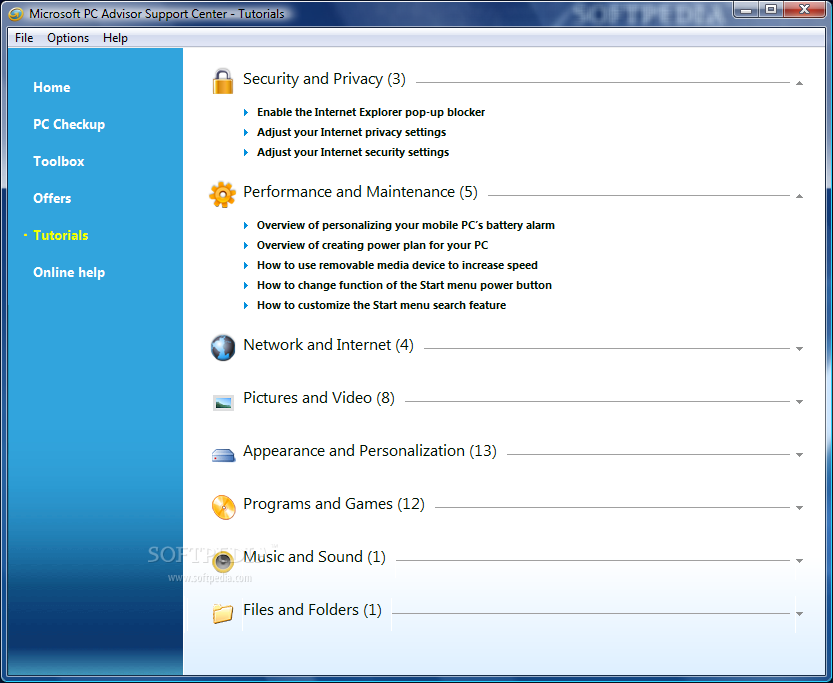Screen dimensions: 833x683
Task: Open the File menu
Action: pyautogui.click(x=24, y=38)
